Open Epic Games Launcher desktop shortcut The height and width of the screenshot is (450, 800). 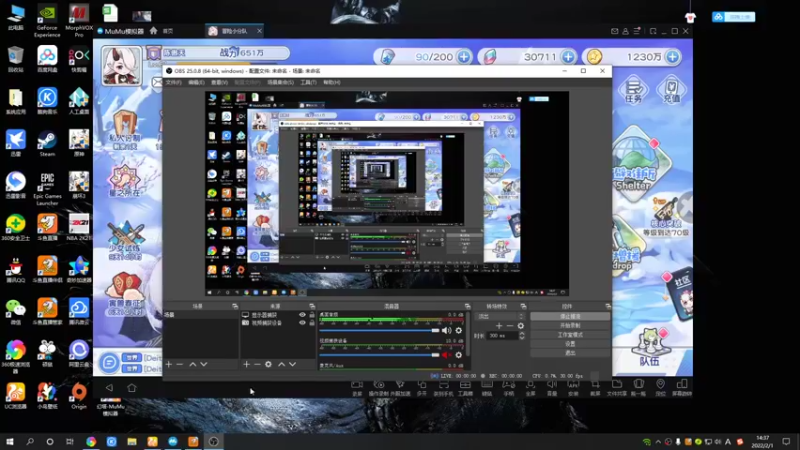tap(47, 189)
